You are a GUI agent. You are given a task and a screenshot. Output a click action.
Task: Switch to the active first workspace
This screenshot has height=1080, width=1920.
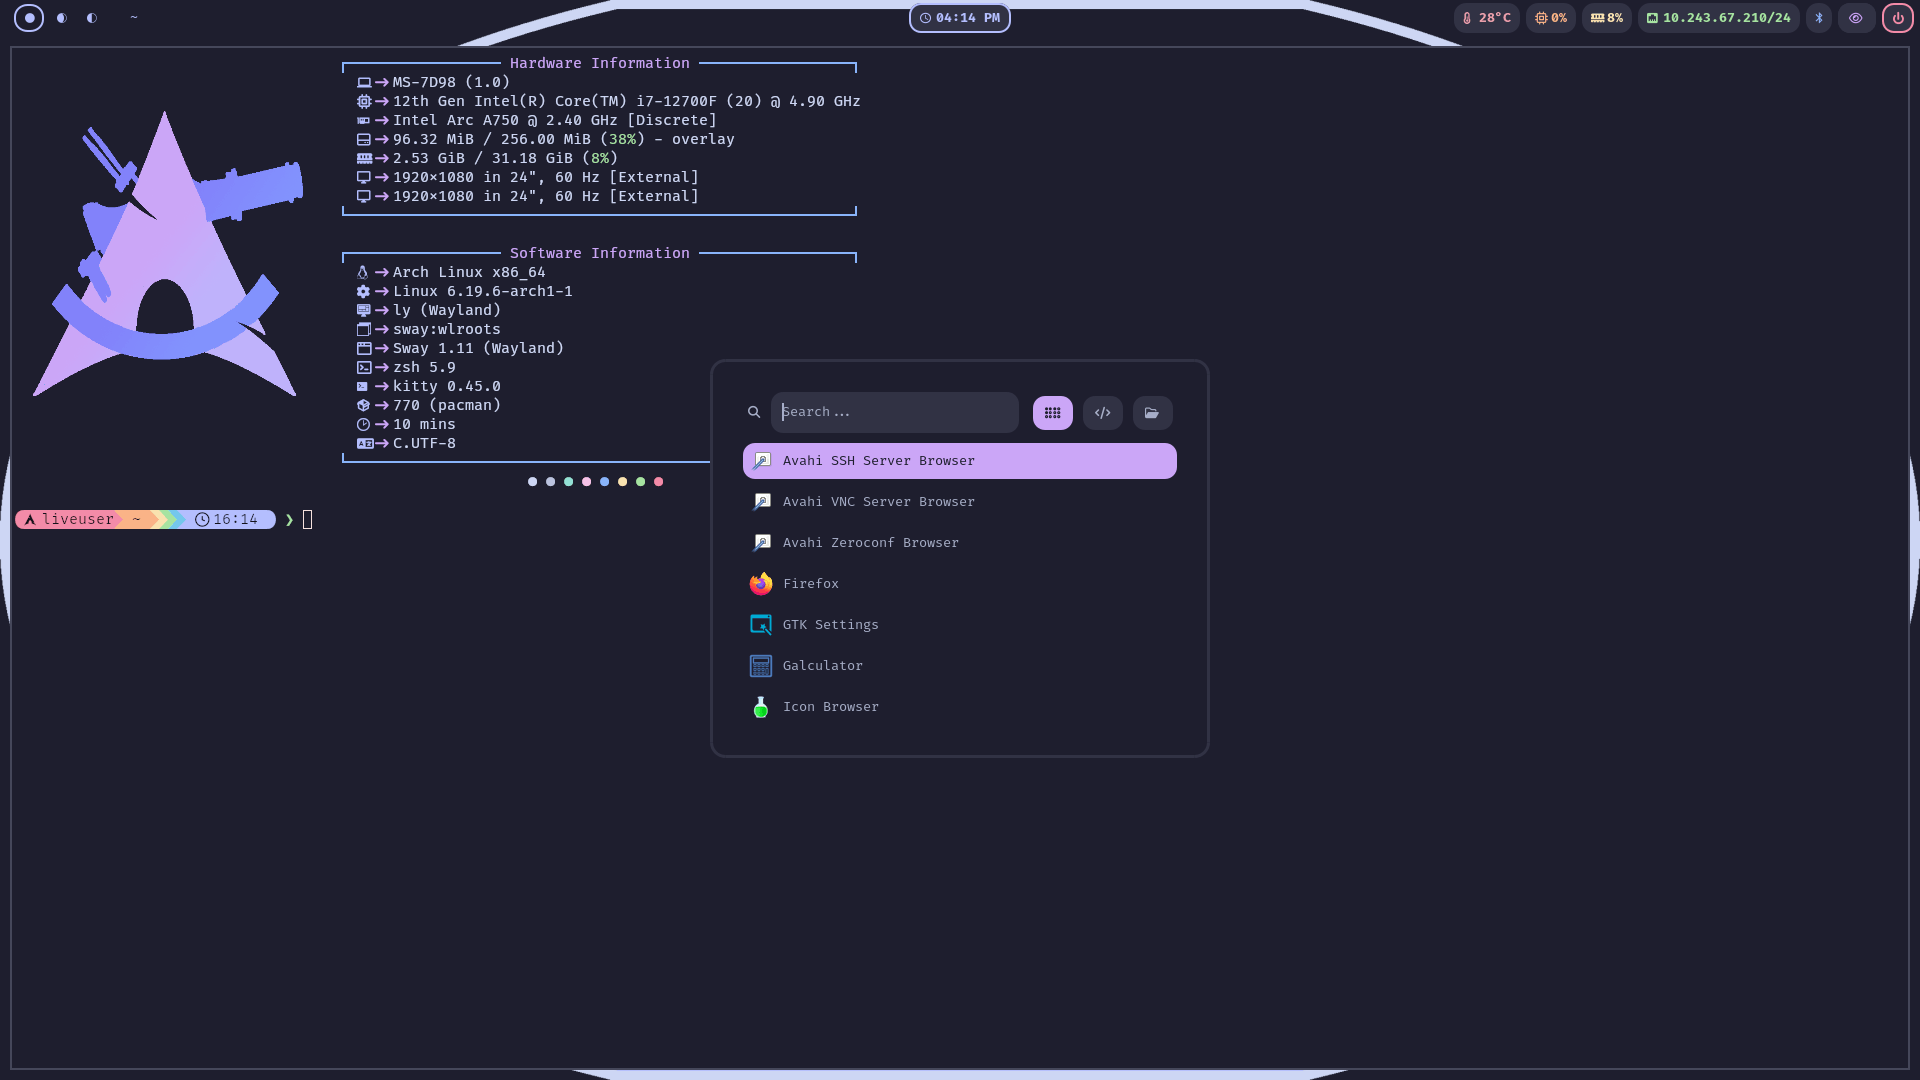coord(29,18)
